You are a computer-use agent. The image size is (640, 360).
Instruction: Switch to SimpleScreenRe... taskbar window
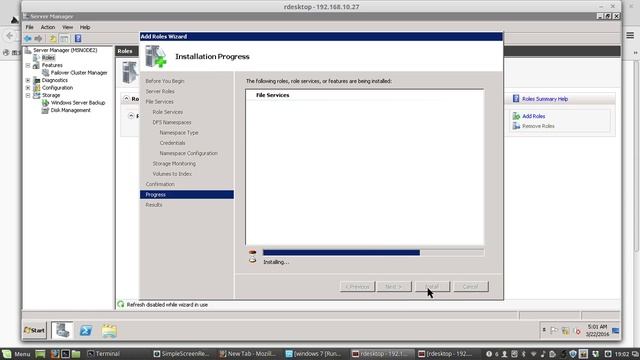pyautogui.click(x=181, y=354)
